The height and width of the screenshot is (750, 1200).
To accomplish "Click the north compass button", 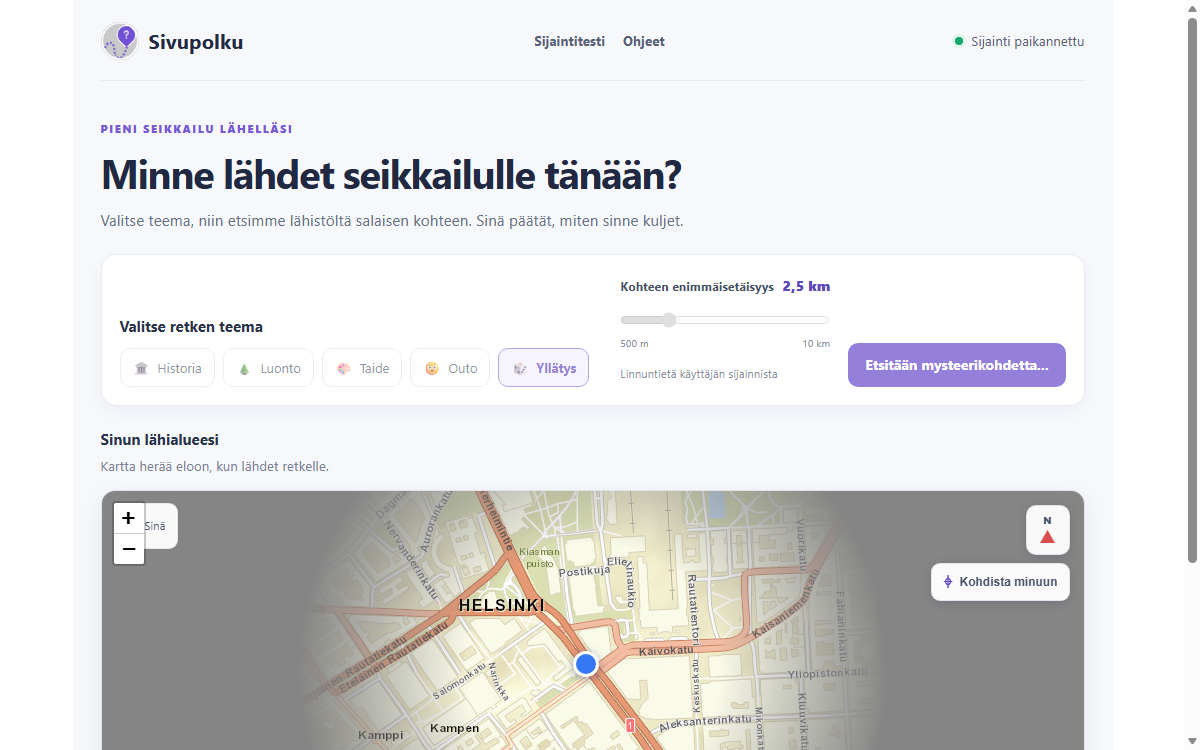I will [x=1047, y=530].
